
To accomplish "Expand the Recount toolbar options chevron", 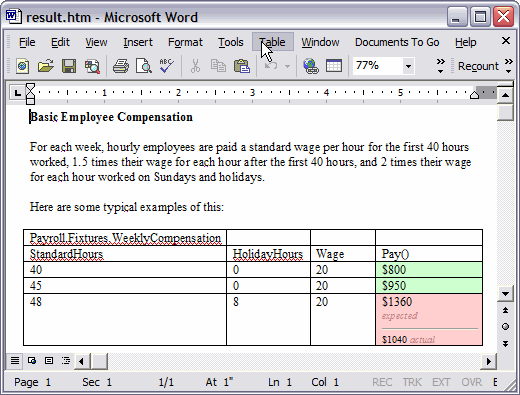I will point(509,66).
